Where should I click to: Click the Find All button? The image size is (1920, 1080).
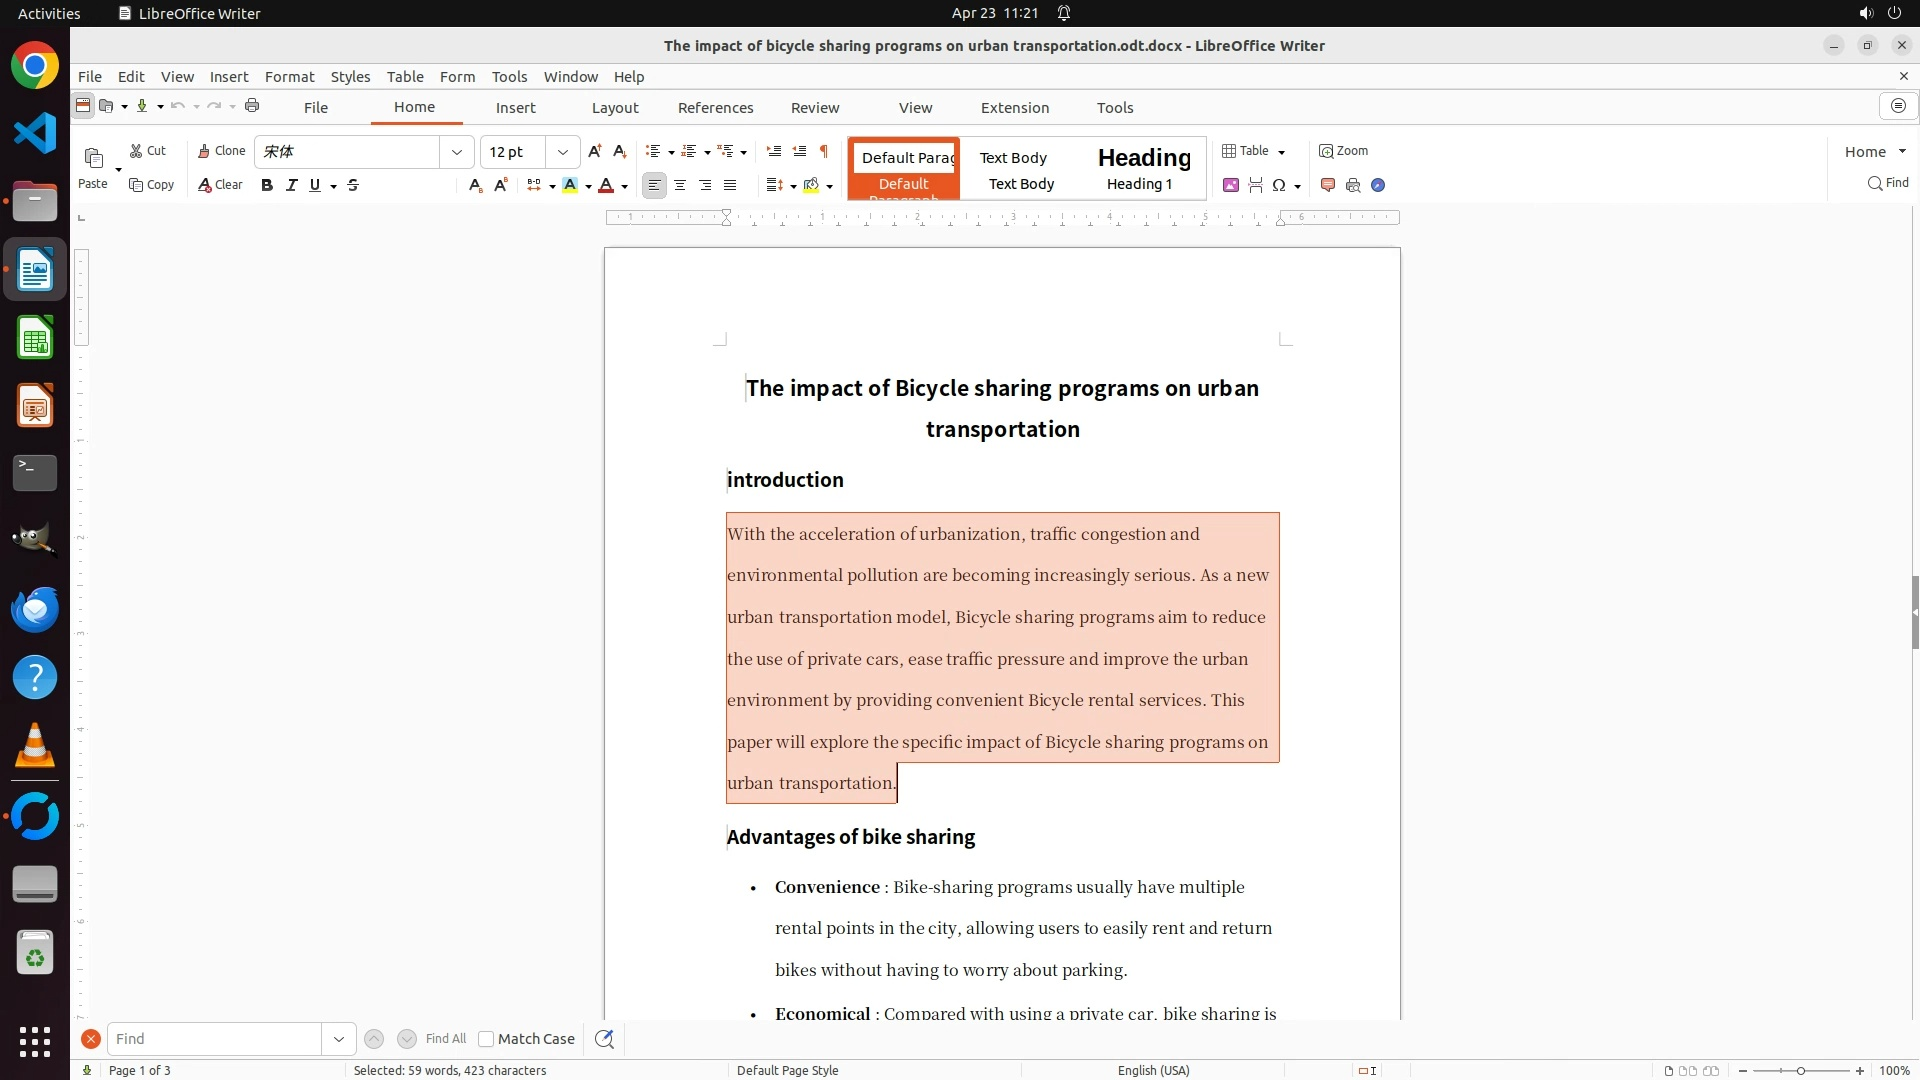tap(445, 1039)
